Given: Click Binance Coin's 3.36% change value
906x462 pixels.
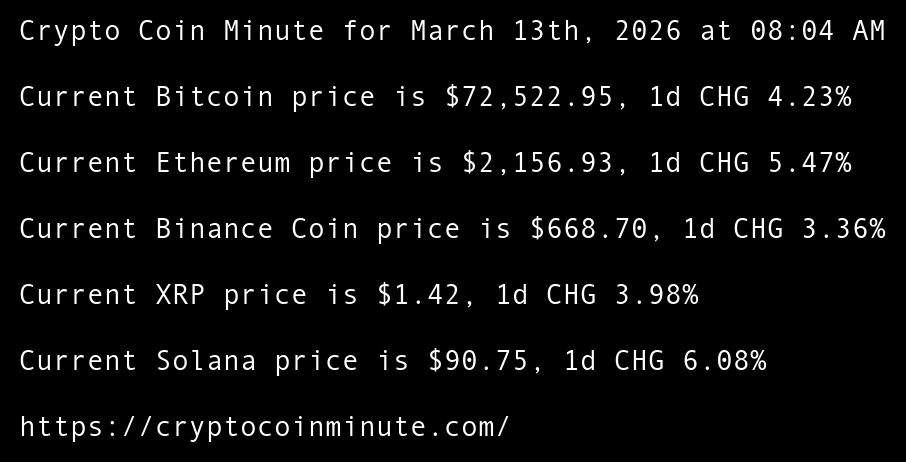Looking at the screenshot, I should [843, 229].
